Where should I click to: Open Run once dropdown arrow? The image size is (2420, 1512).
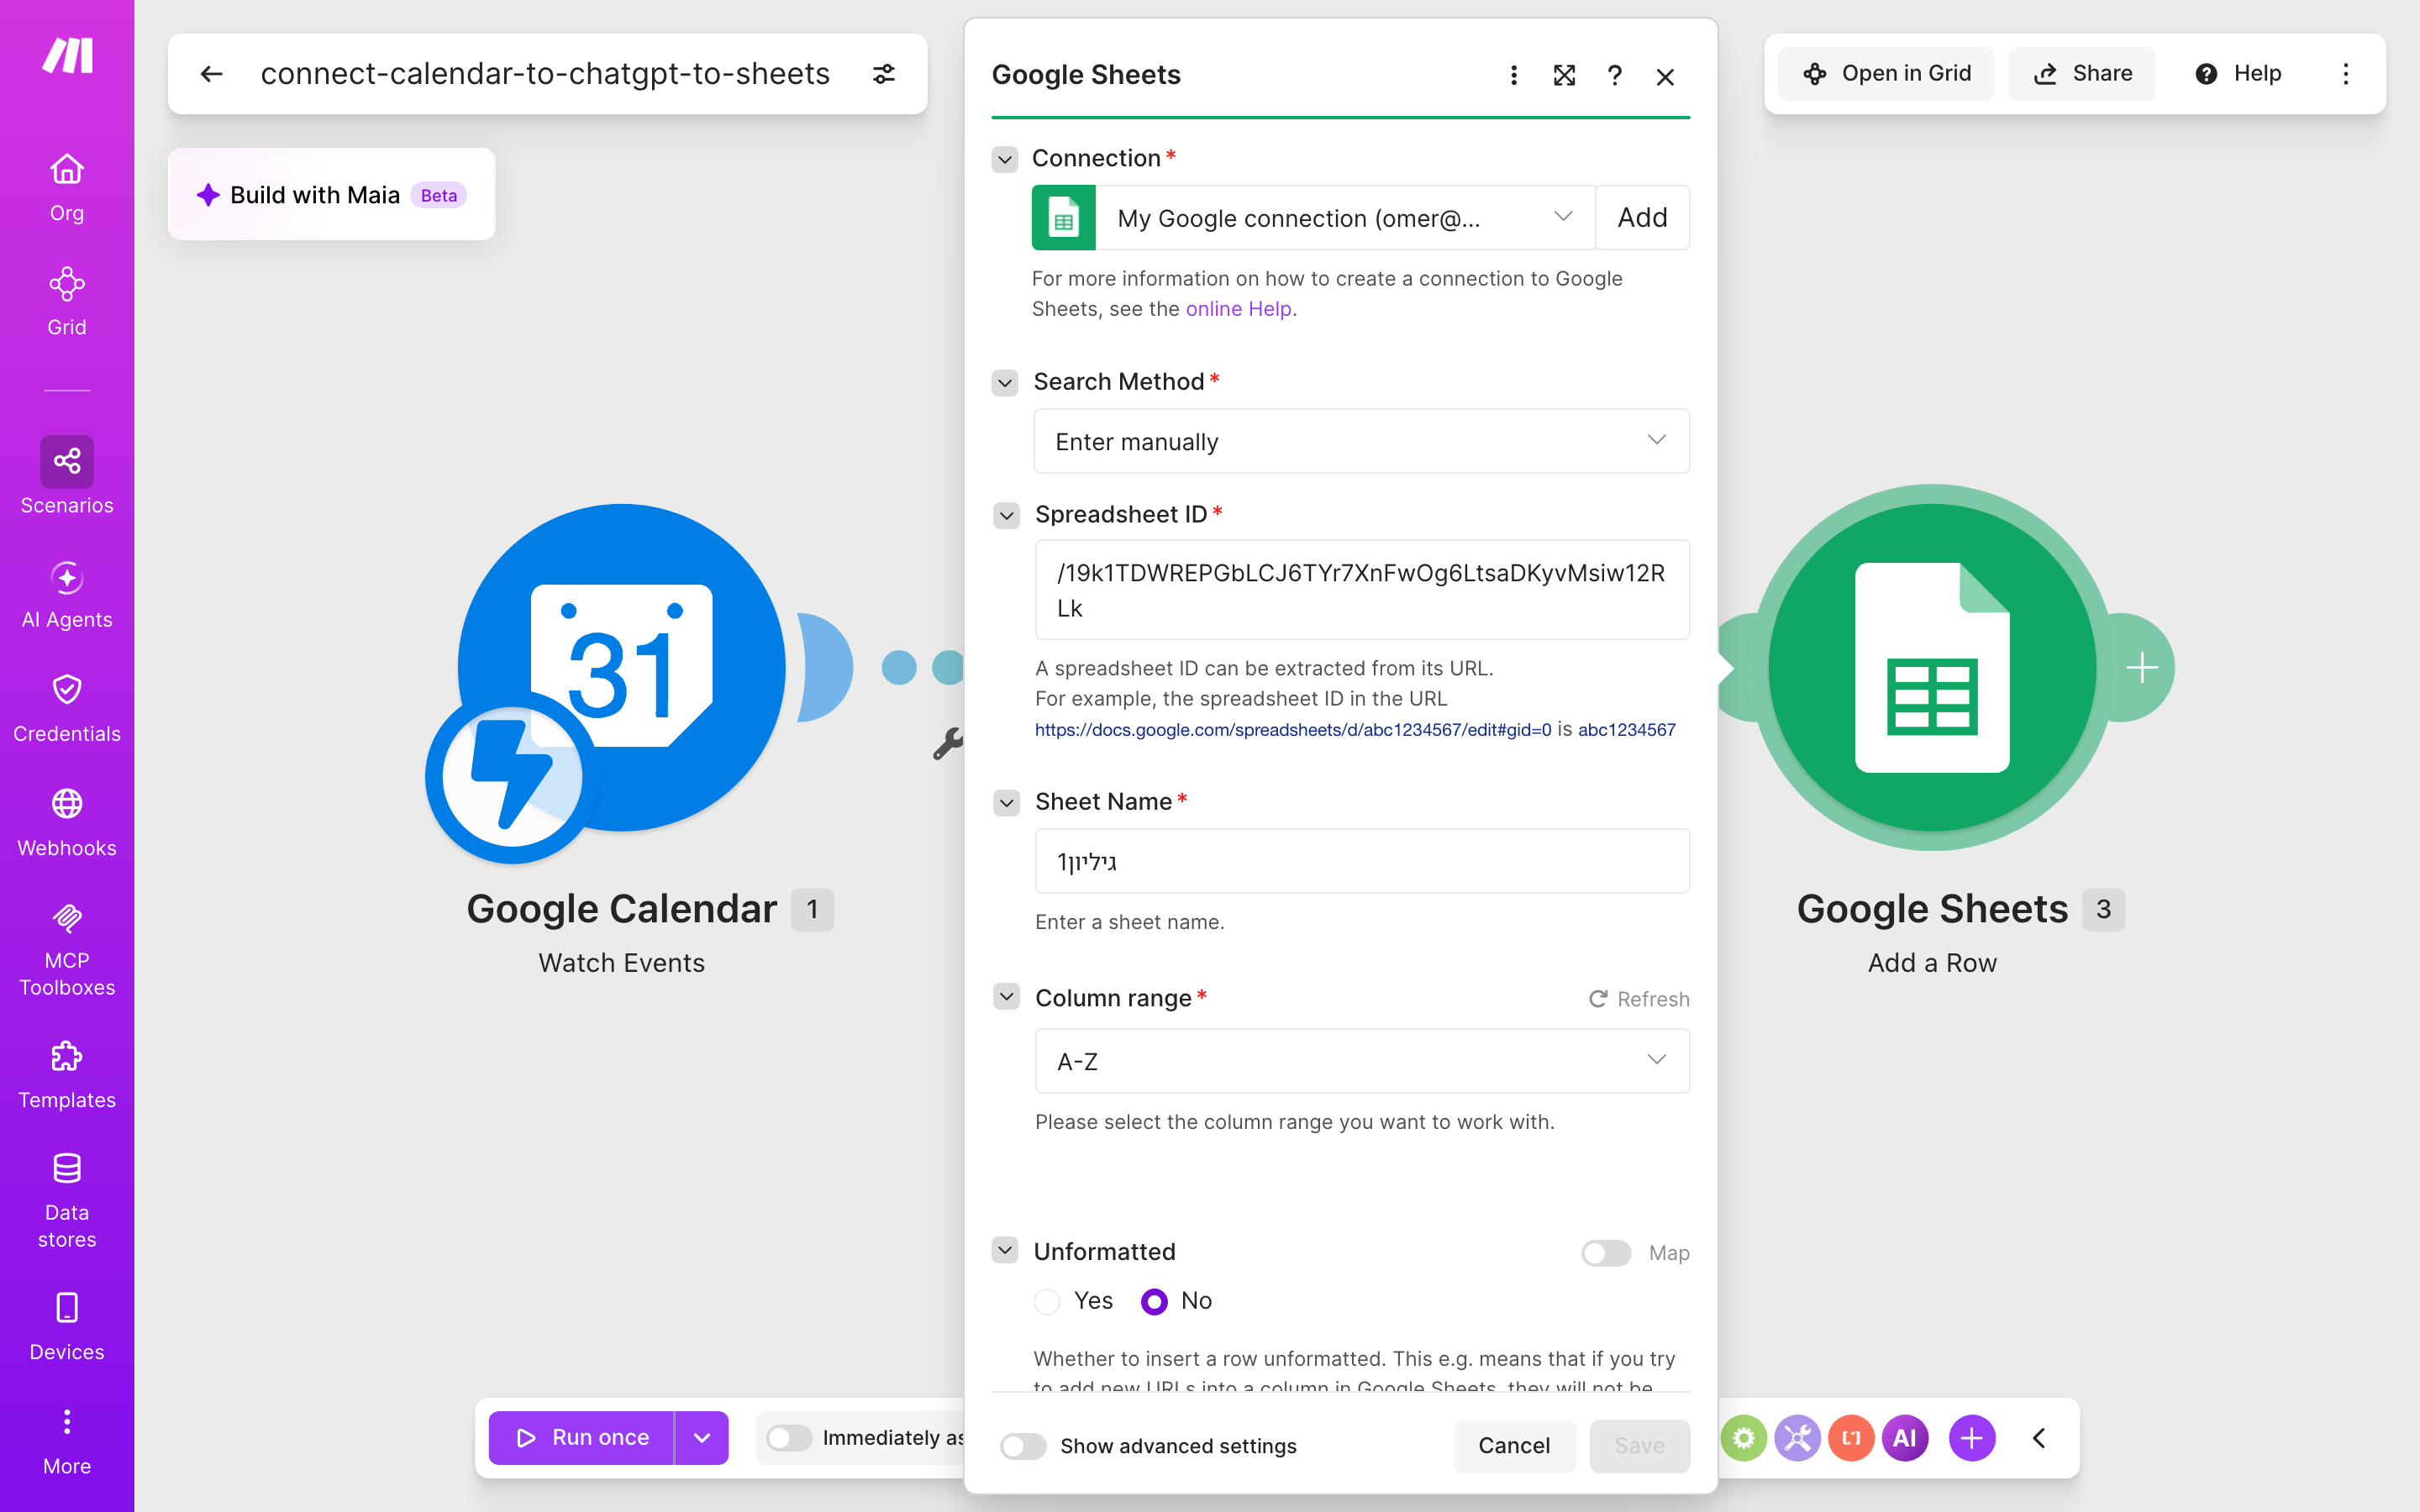[x=702, y=1438]
